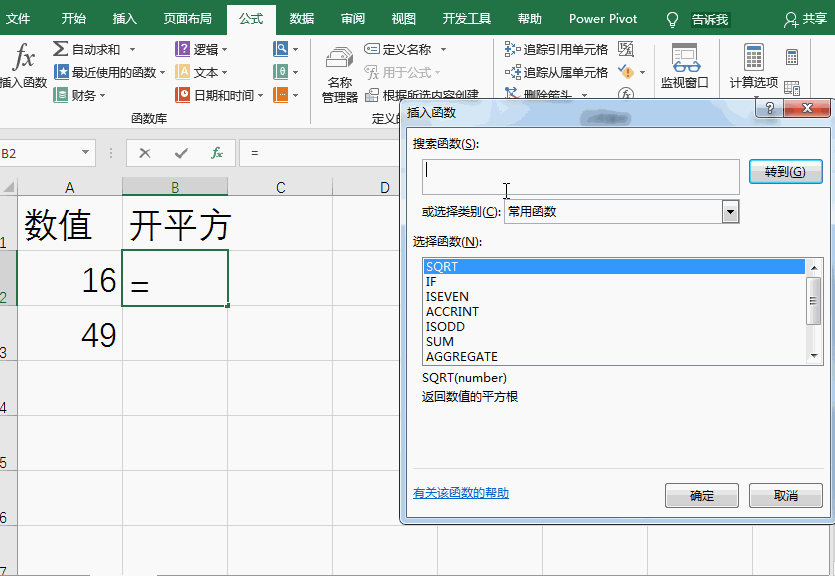This screenshot has height=576, width=835.
Task: Click the function list scroll down arrow
Action: [814, 356]
